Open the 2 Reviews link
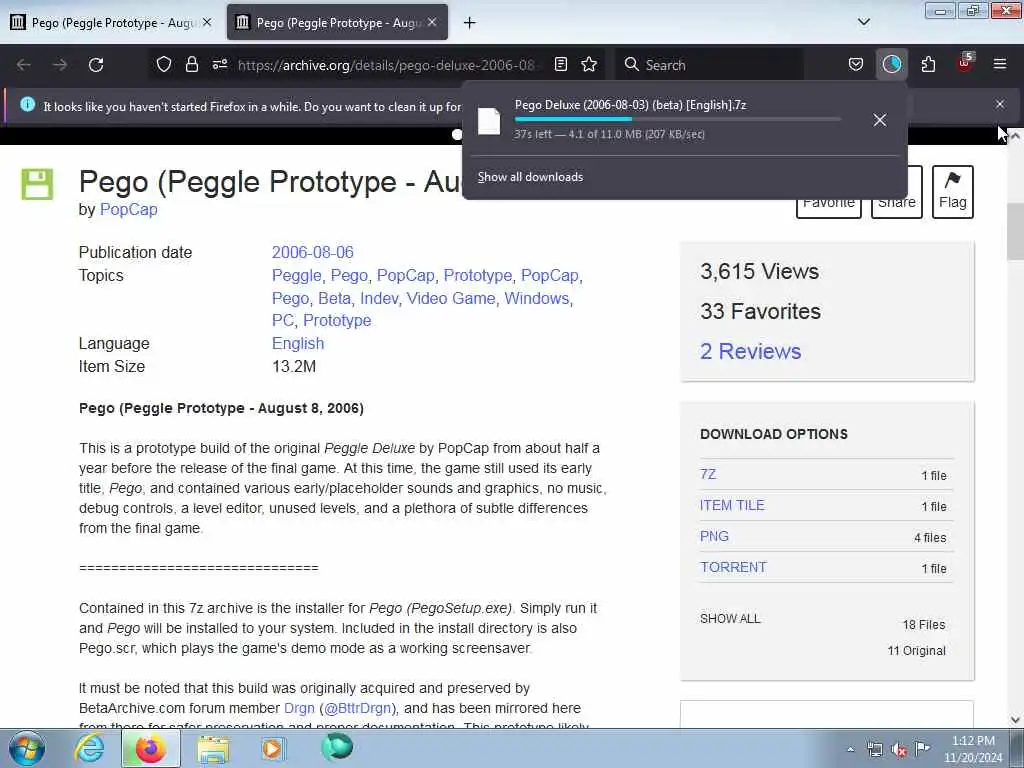 point(750,351)
